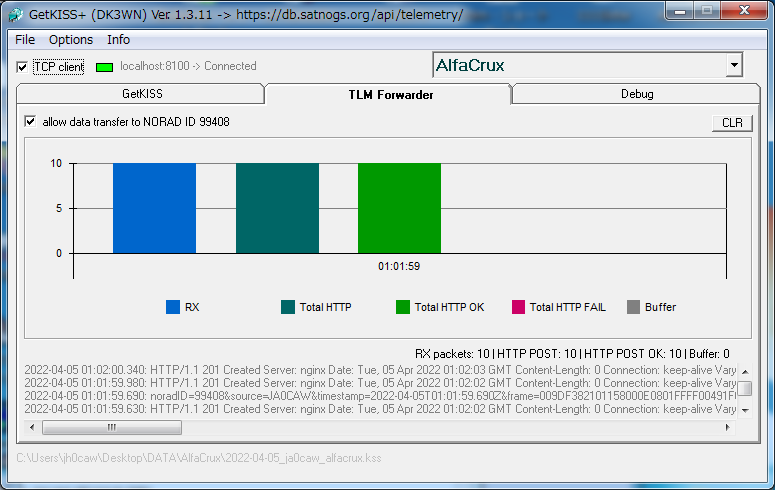
Task: Click the dark teal Total HTTP bar
Action: pos(277,208)
